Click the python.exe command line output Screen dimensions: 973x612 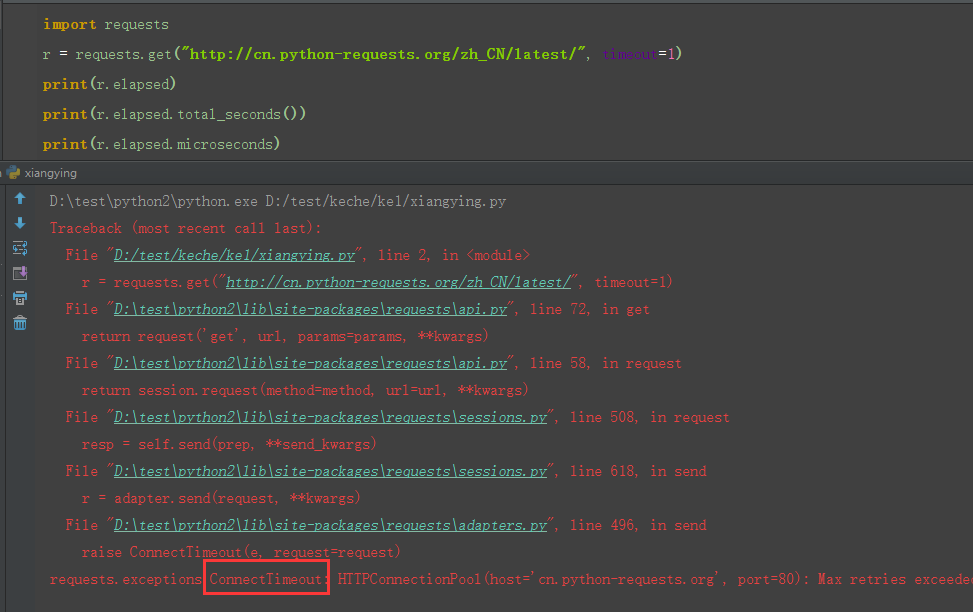pos(277,201)
